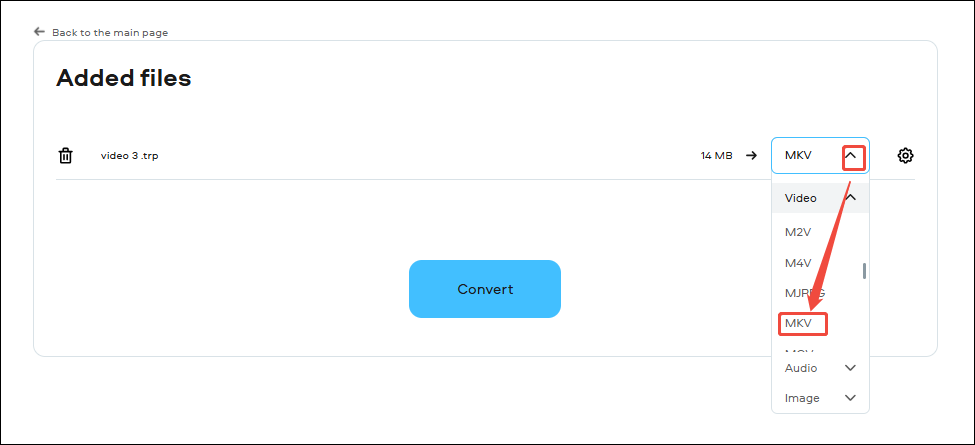The height and width of the screenshot is (445, 975).
Task: Collapse the Video format category
Action: tap(851, 198)
